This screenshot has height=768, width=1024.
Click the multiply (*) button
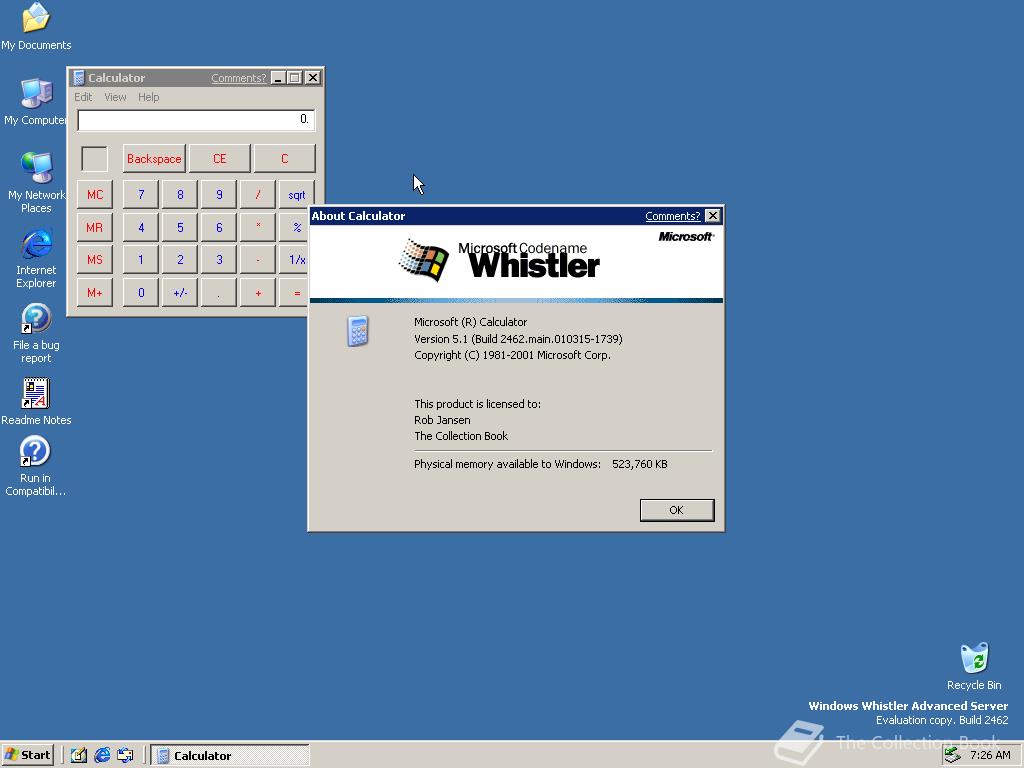[258, 227]
